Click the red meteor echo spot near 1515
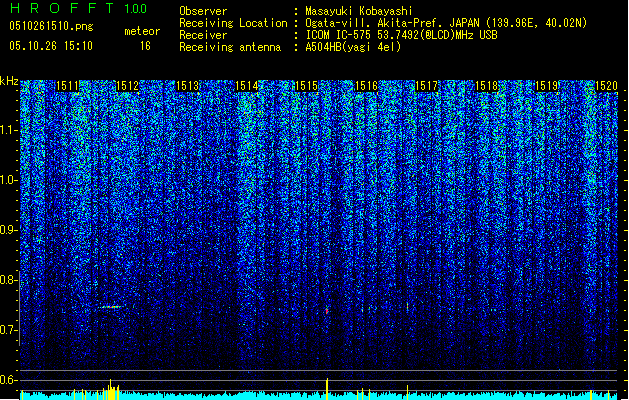 (327, 311)
